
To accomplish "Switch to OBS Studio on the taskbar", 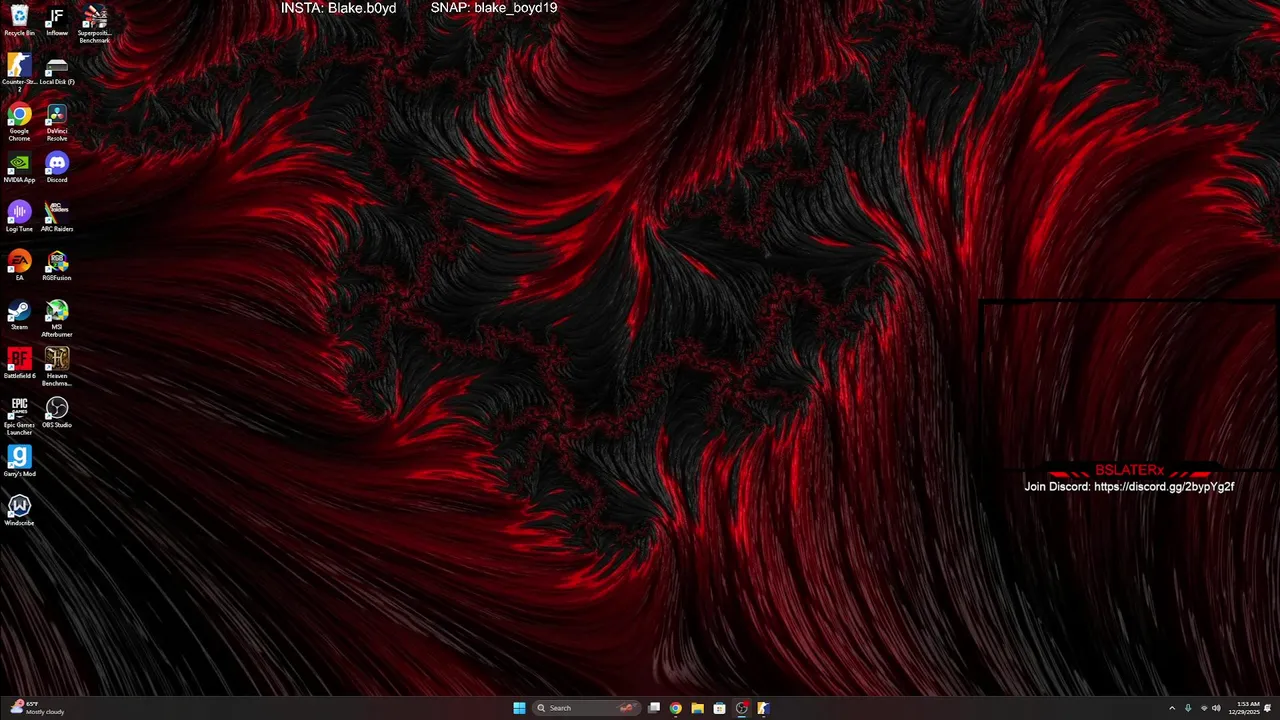I will click(742, 708).
